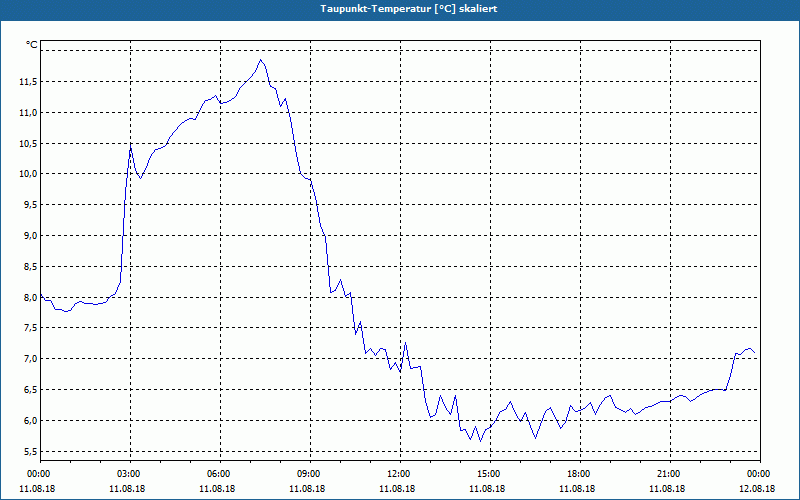This screenshot has width=800, height=500.
Task: Click the curve spike at 03:00
Action: point(131,146)
